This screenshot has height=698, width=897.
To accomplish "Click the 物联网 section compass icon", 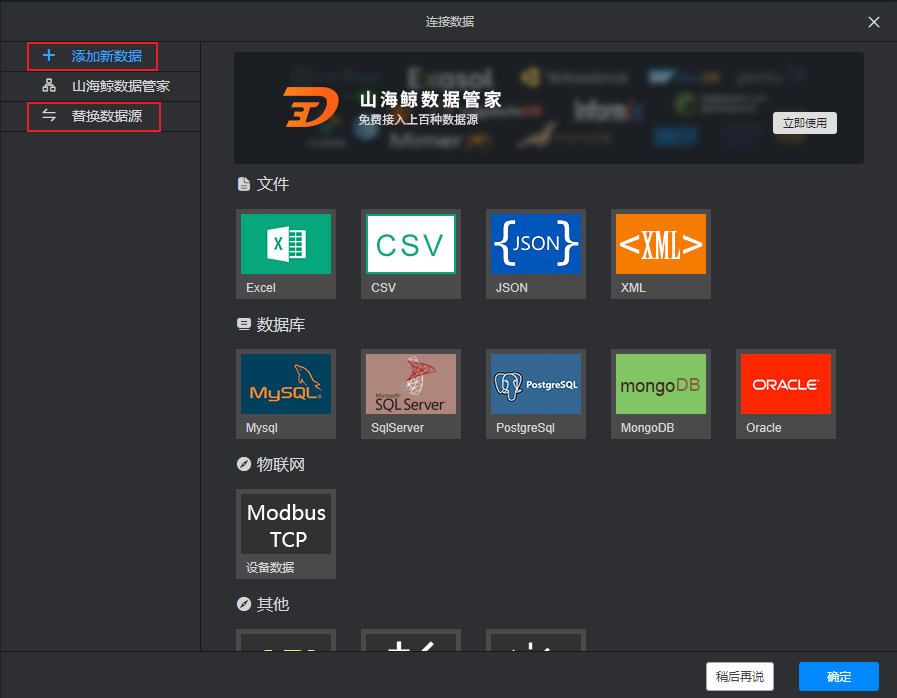I will (x=244, y=464).
